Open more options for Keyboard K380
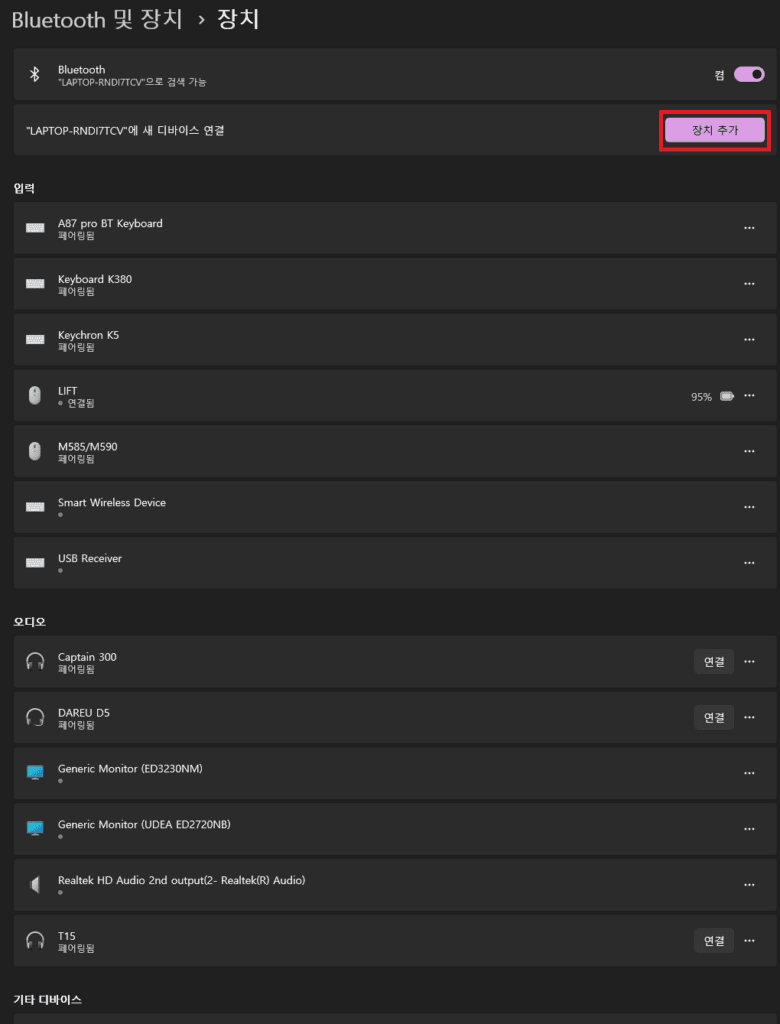Screen dimensions: 780x1024 (749, 284)
